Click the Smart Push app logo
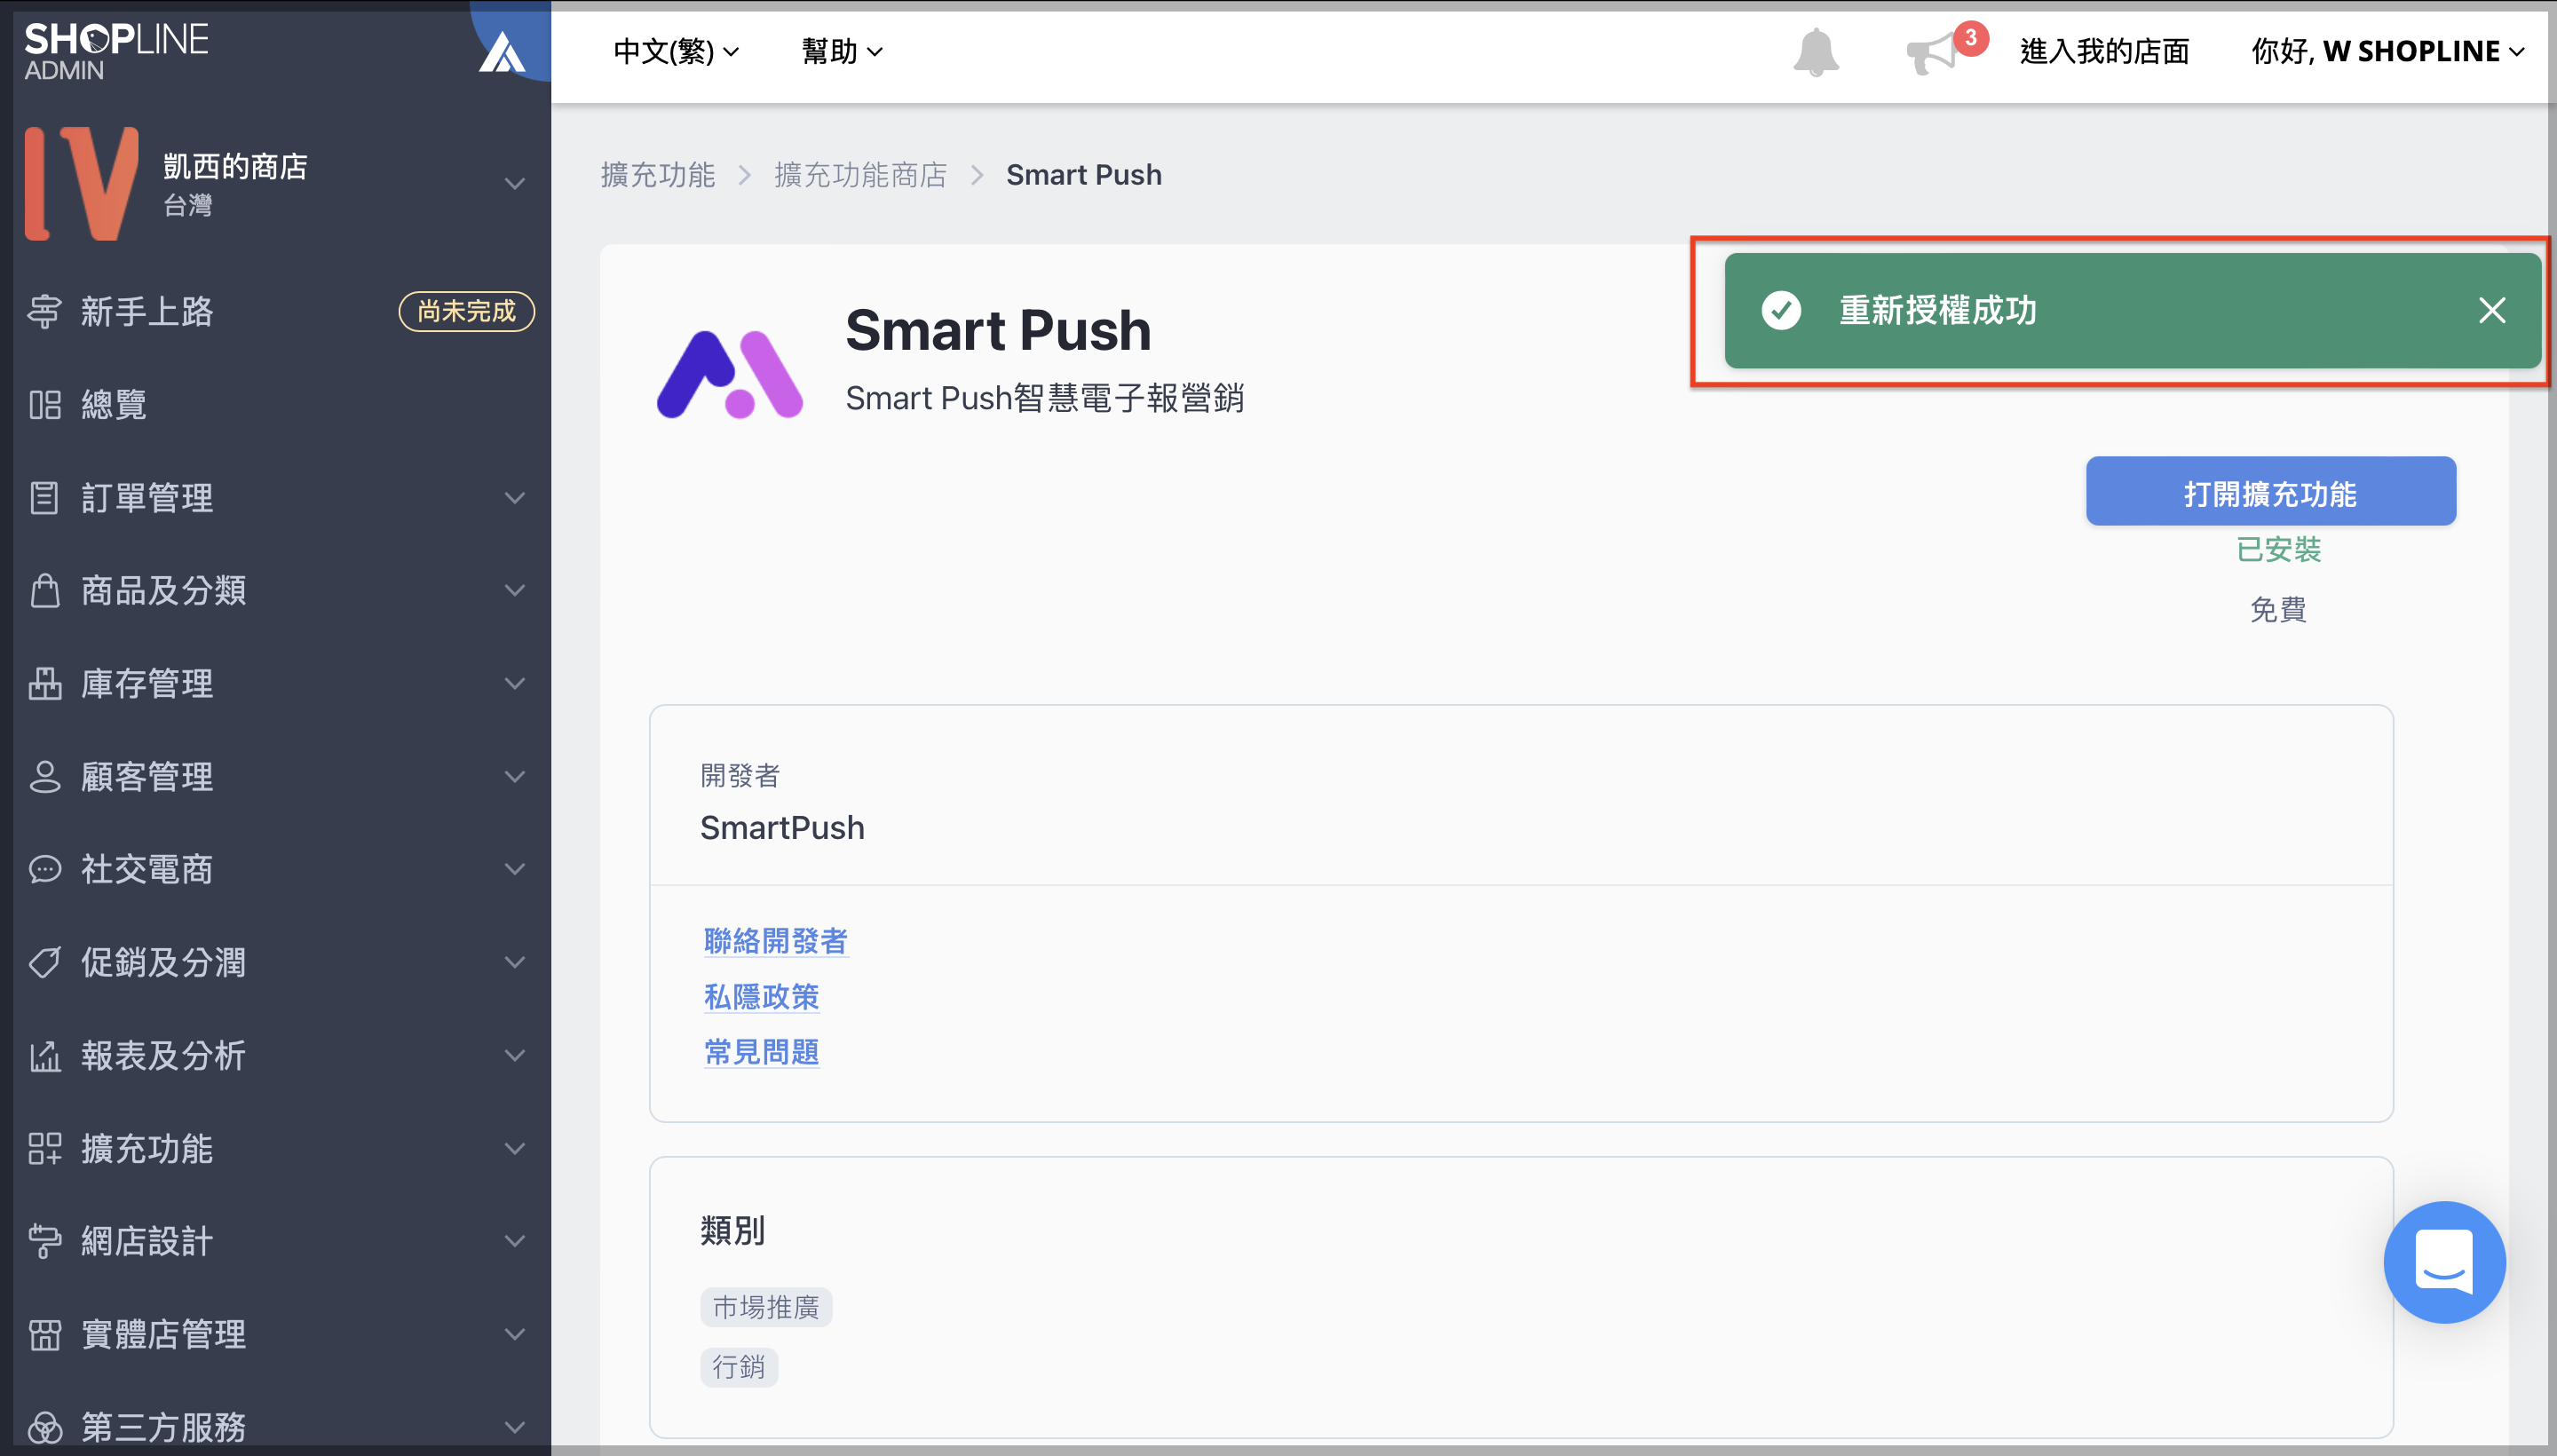This screenshot has width=2557, height=1456. pos(729,373)
